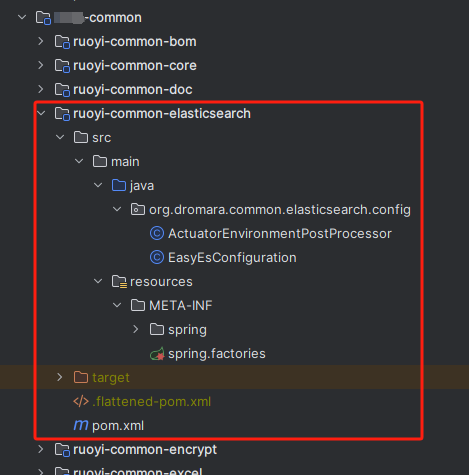The image size is (469, 475).
Task: Click the ruoyi-common-elasticsearch module icon
Action: (62, 114)
